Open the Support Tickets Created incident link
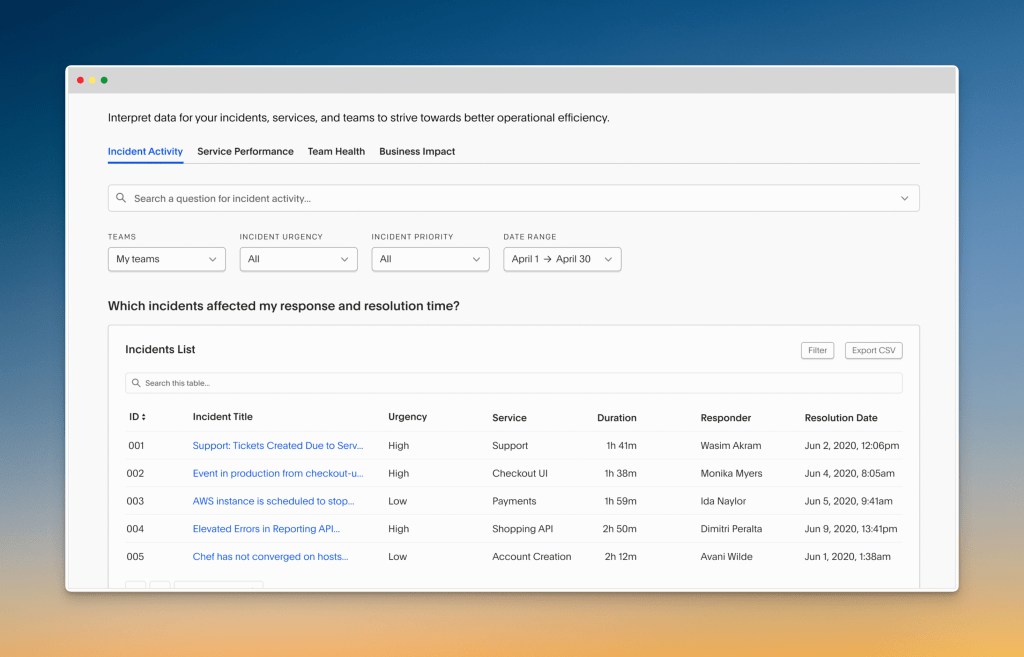This screenshot has width=1024, height=657. 277,445
